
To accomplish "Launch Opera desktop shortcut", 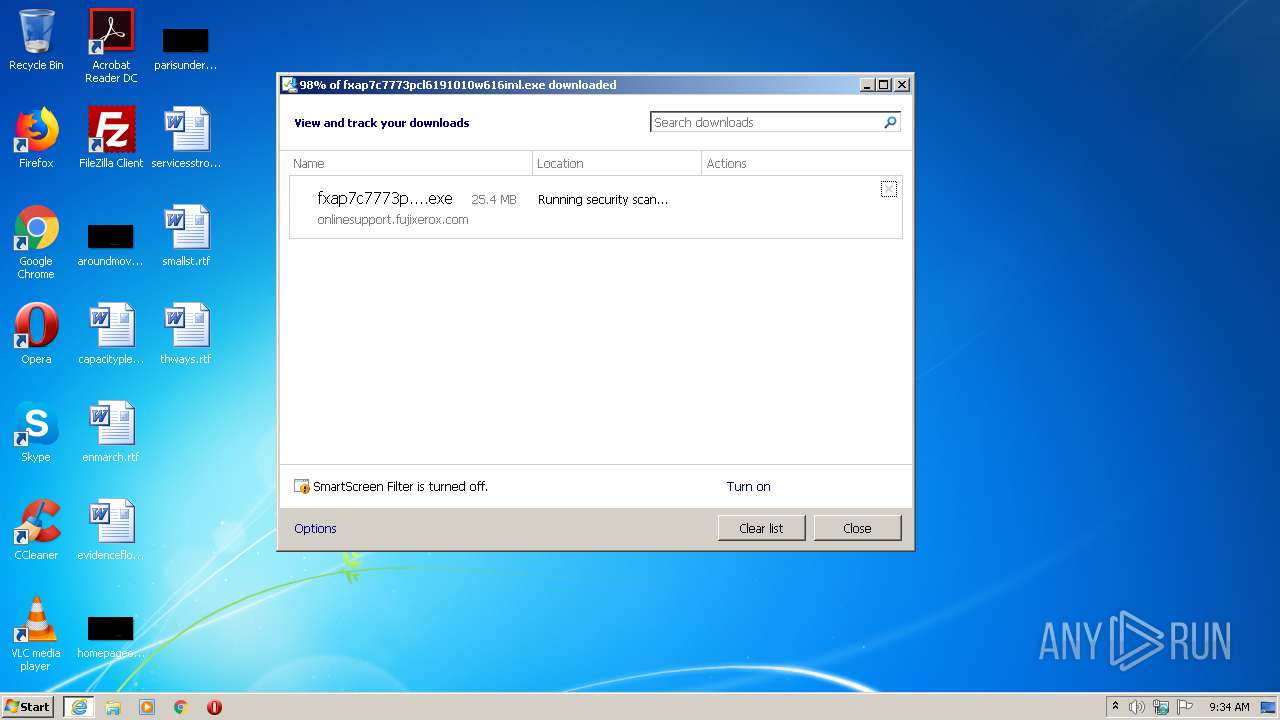I will click(36, 333).
